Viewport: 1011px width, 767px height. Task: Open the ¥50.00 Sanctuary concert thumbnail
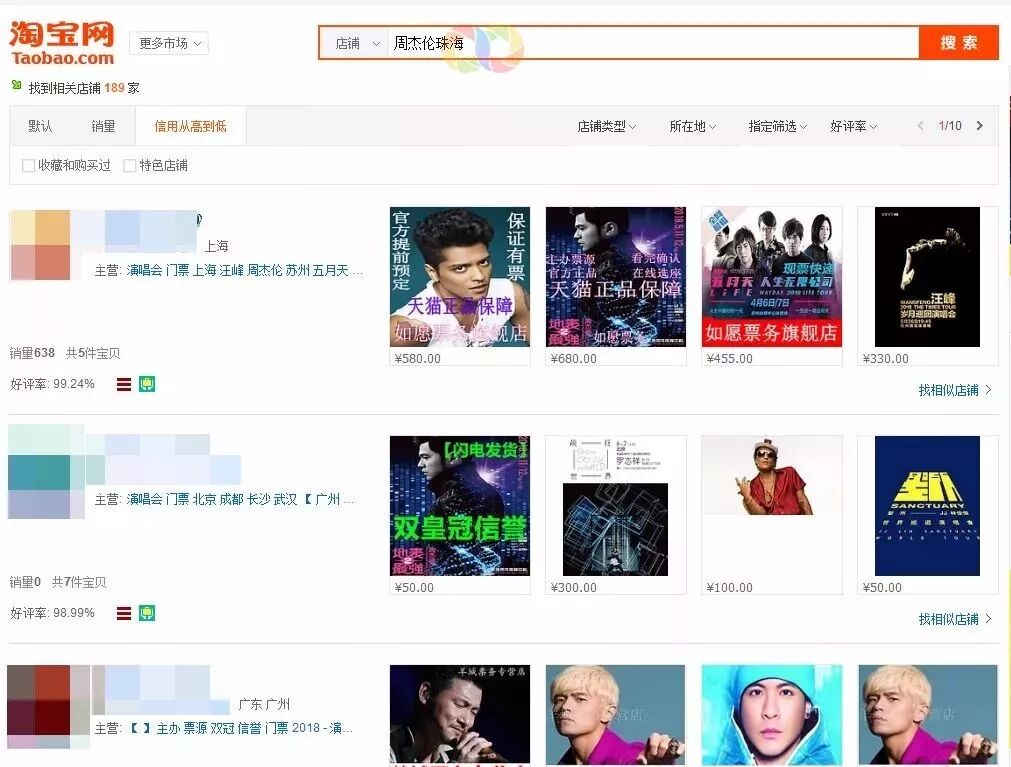(x=927, y=505)
